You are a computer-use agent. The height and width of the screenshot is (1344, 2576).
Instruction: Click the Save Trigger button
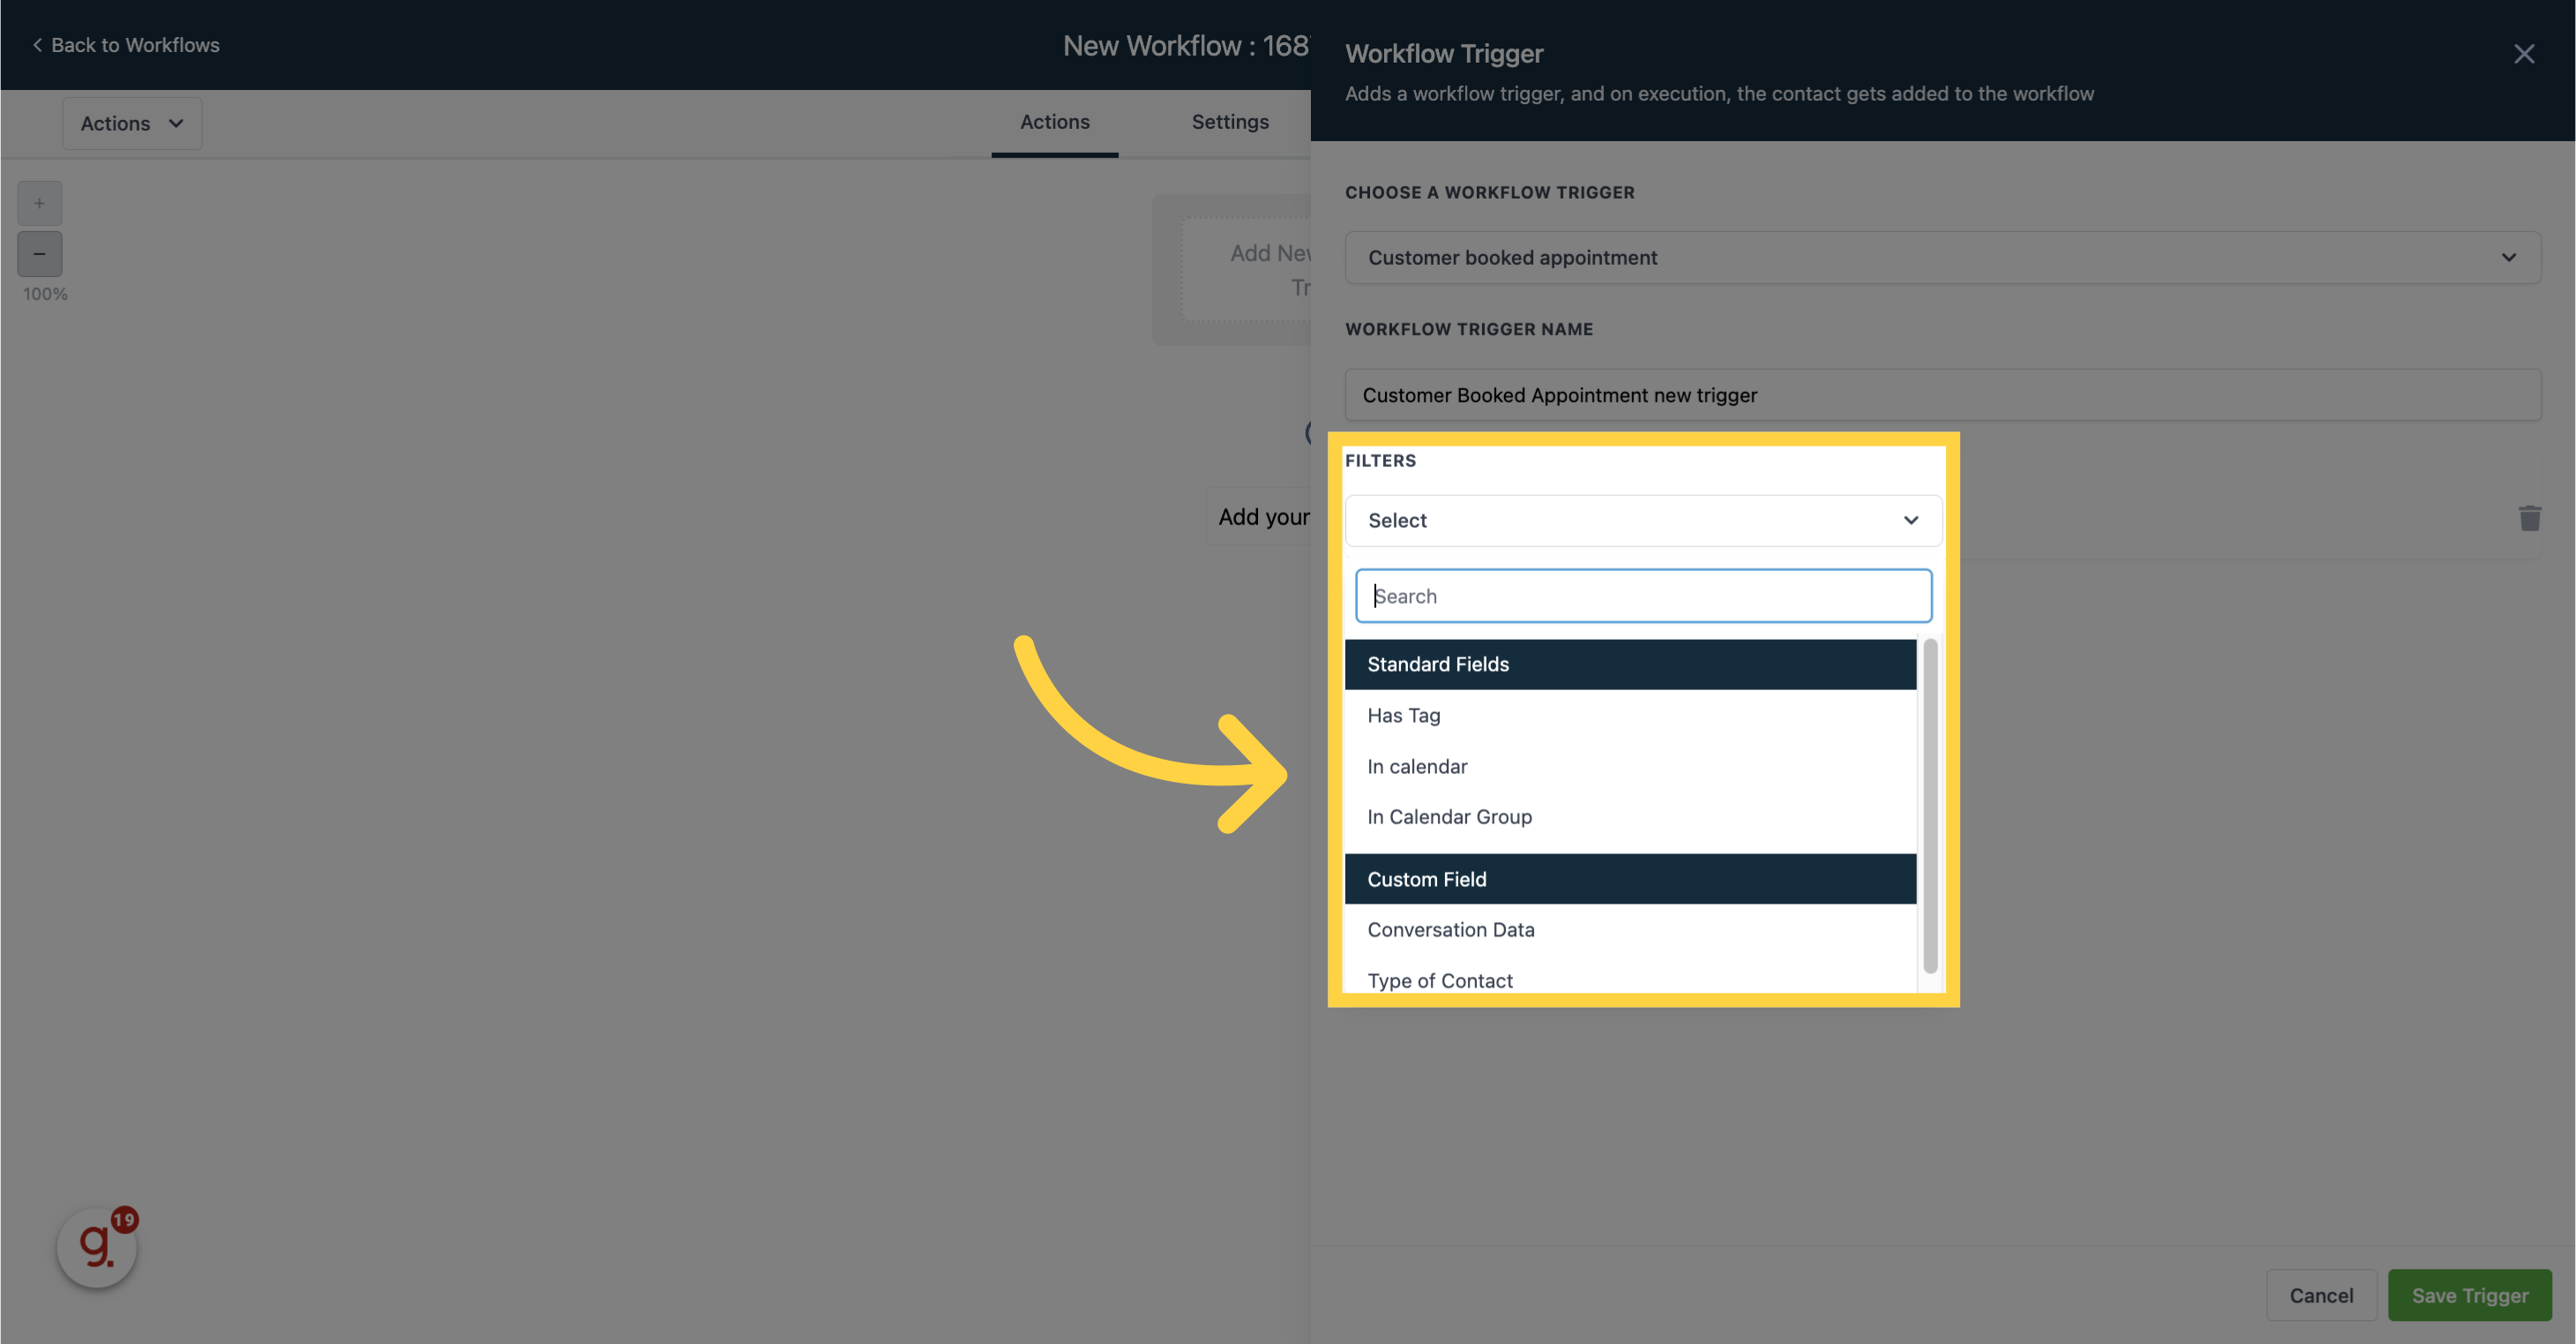click(x=2470, y=1295)
